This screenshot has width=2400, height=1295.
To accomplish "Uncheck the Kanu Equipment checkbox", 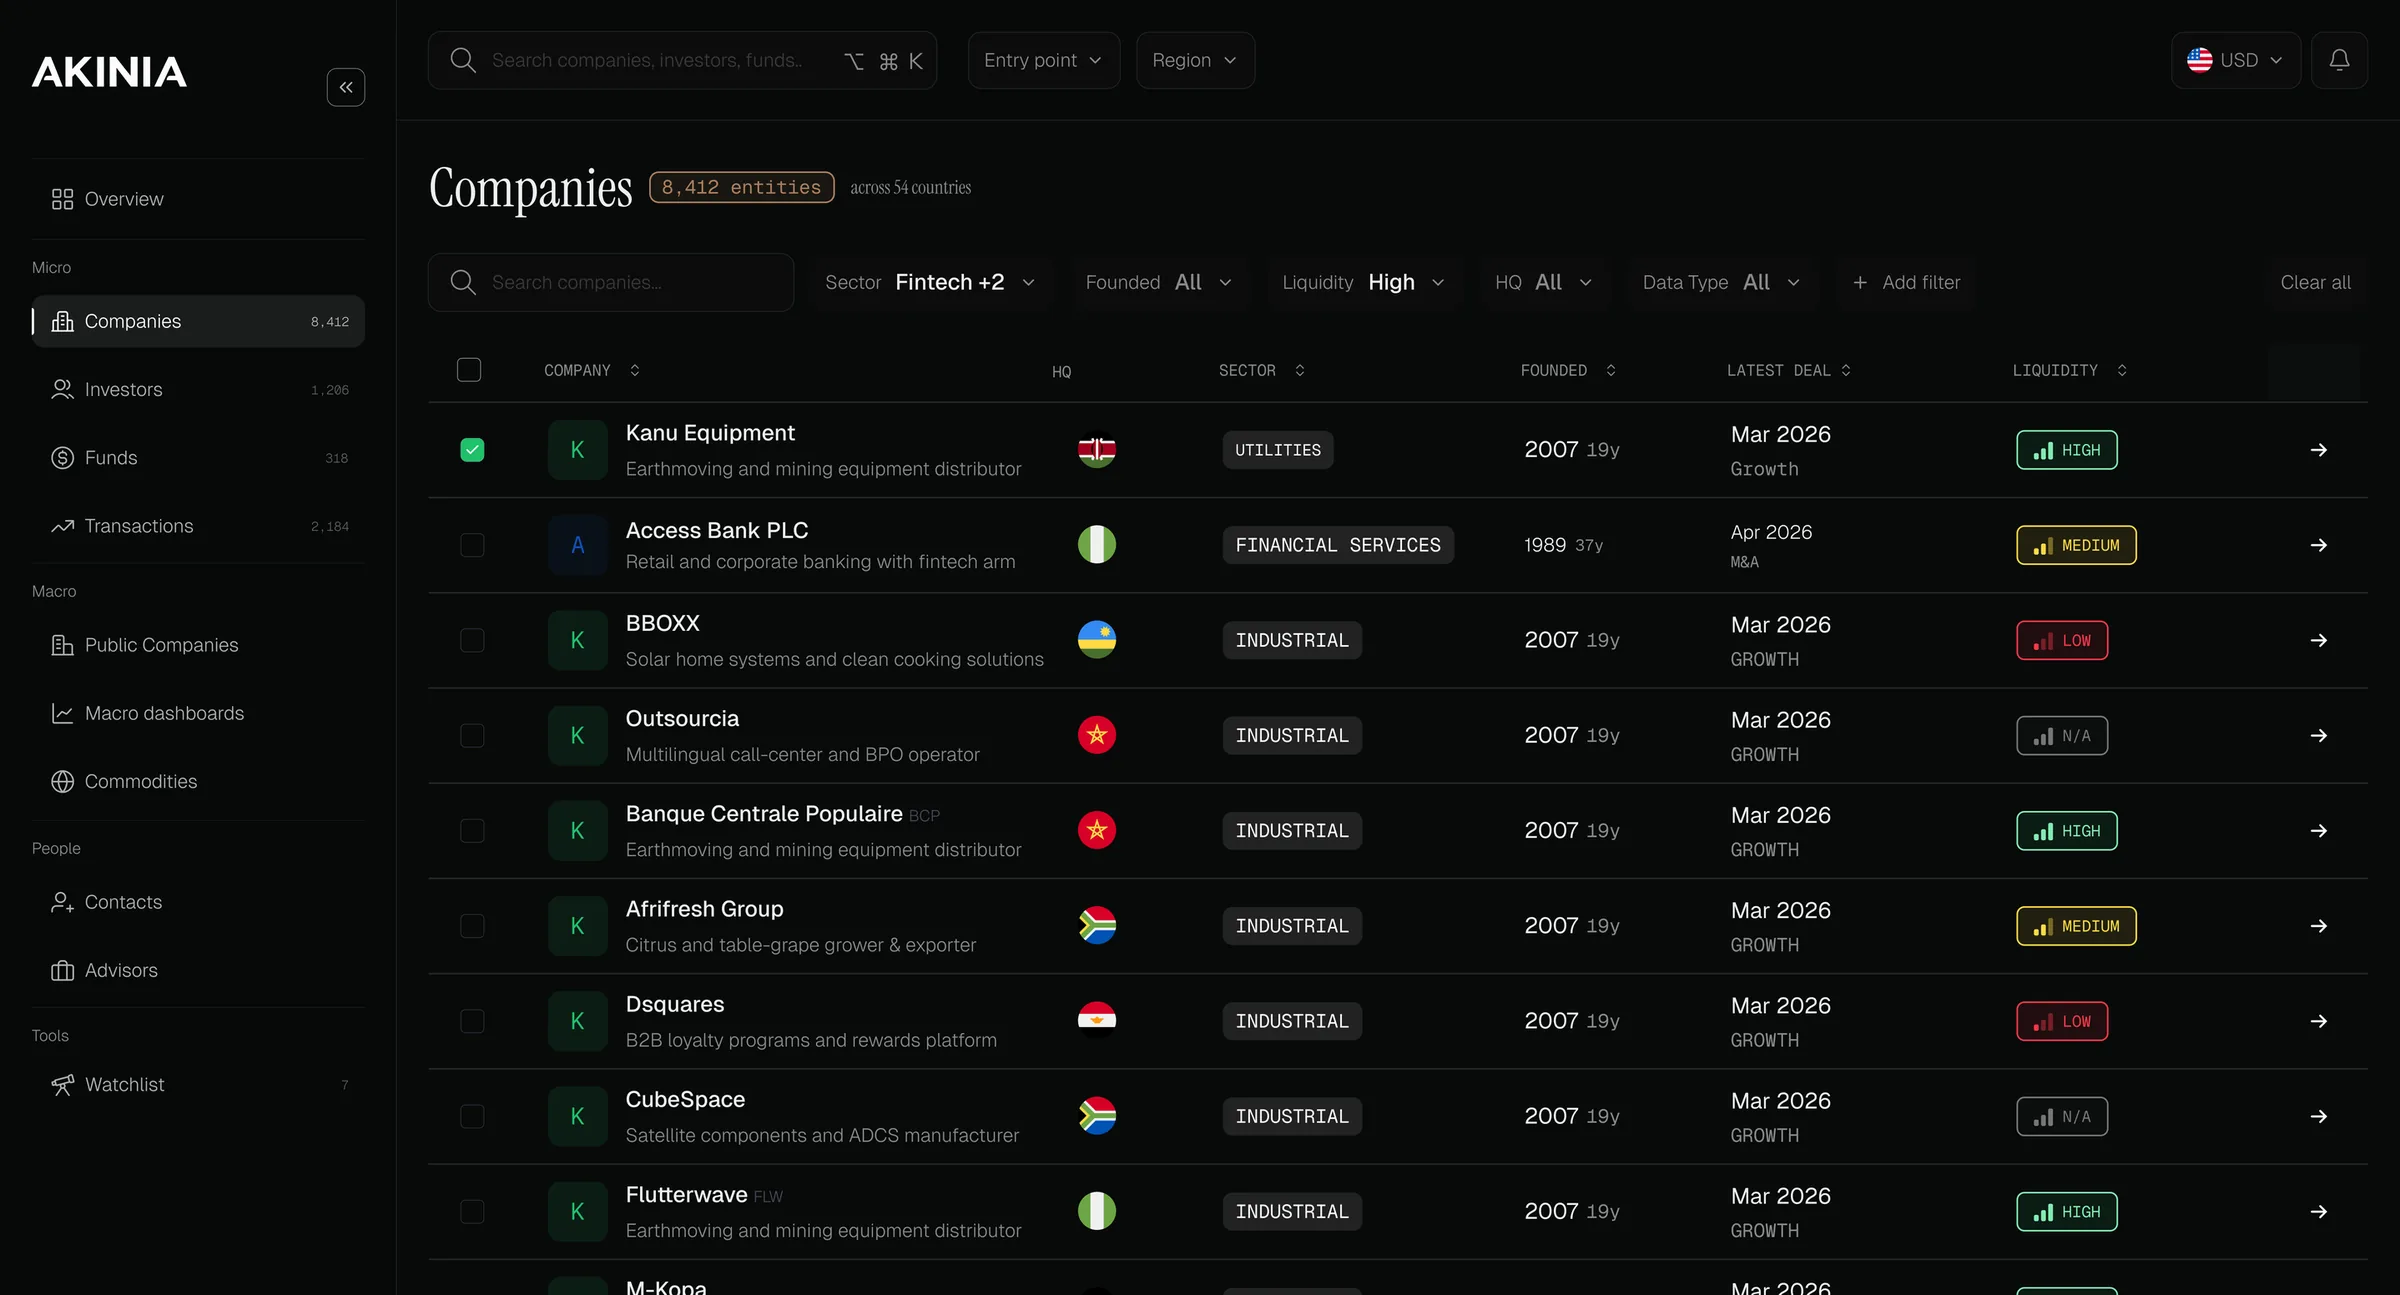I will click(472, 450).
